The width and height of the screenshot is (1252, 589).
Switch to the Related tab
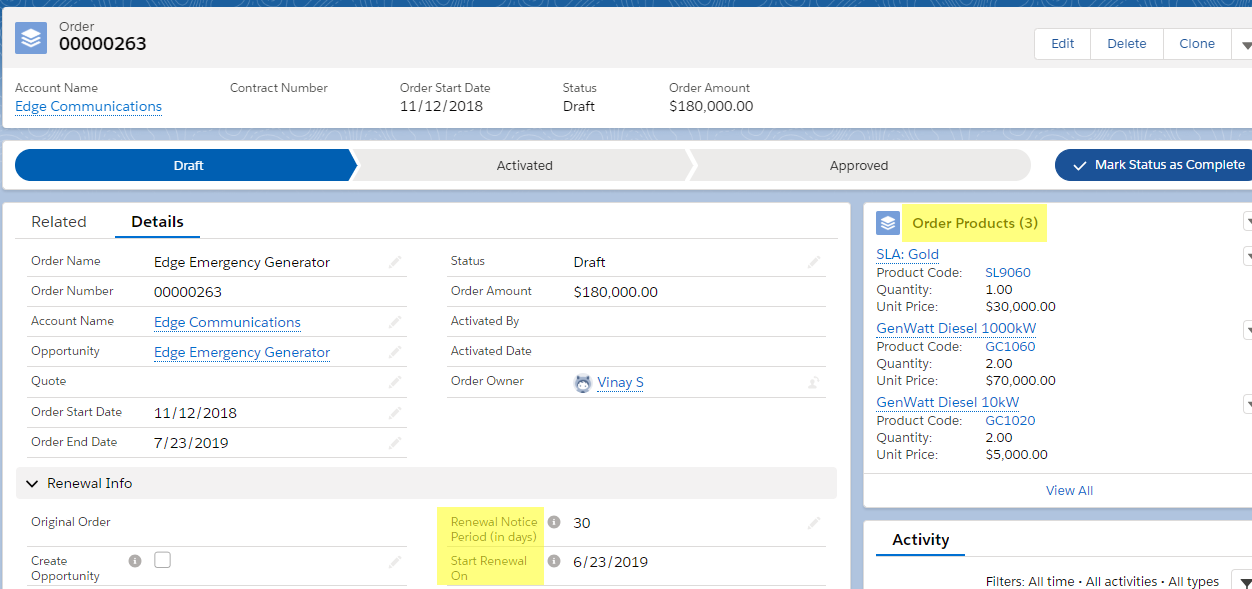click(x=59, y=222)
